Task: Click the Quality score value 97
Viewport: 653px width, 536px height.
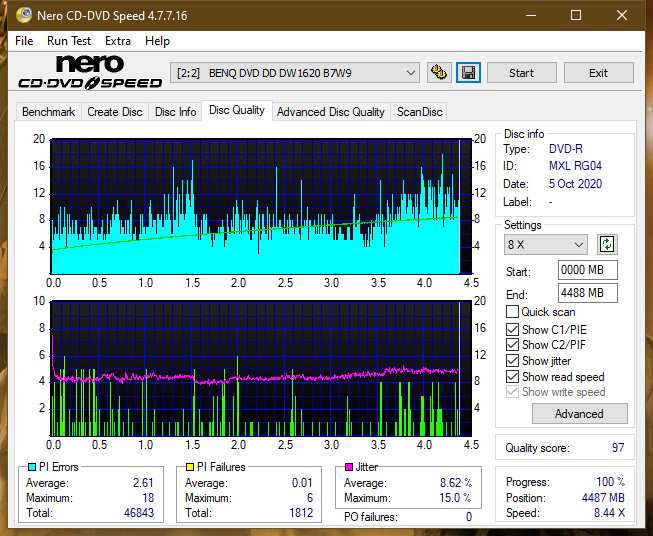Action: pos(618,448)
